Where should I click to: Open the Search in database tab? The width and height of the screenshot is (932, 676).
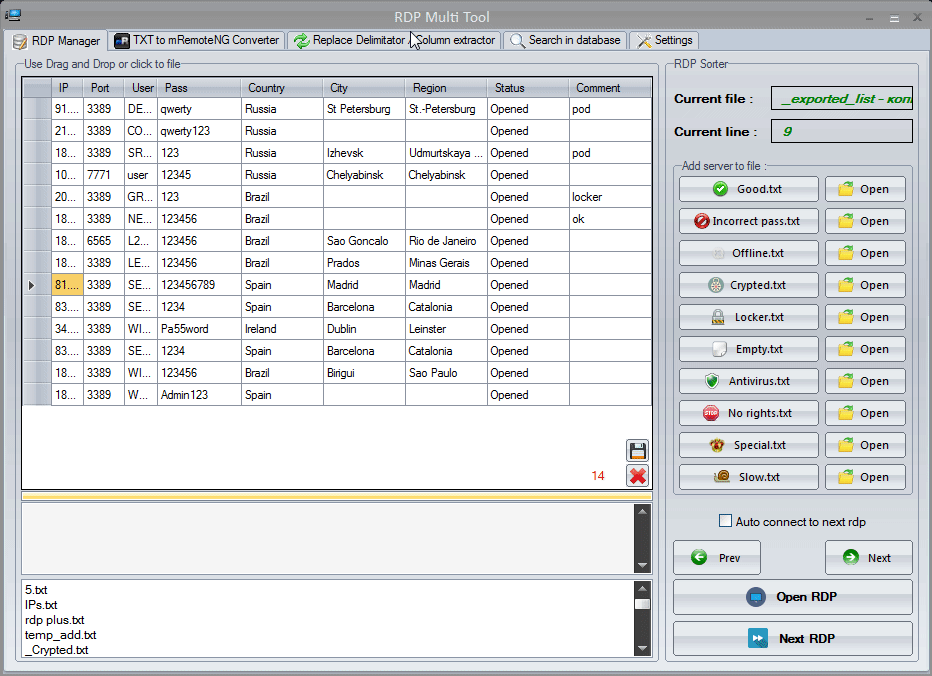coord(565,40)
